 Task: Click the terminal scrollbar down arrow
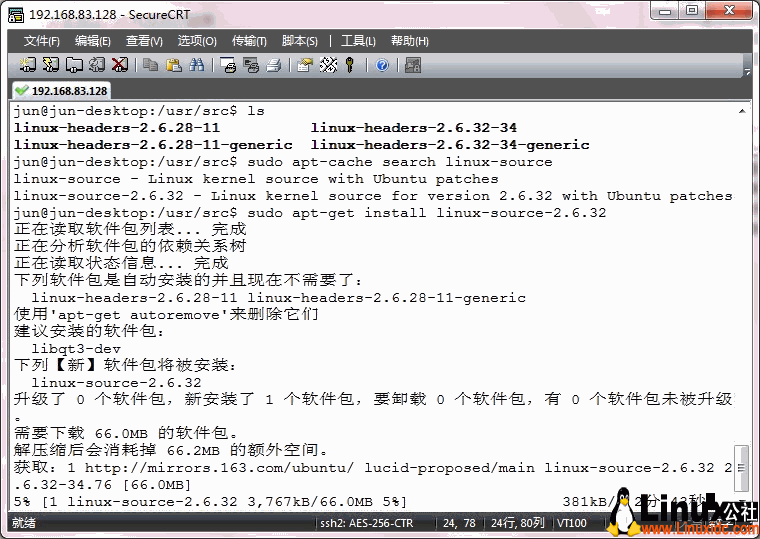[x=740, y=501]
